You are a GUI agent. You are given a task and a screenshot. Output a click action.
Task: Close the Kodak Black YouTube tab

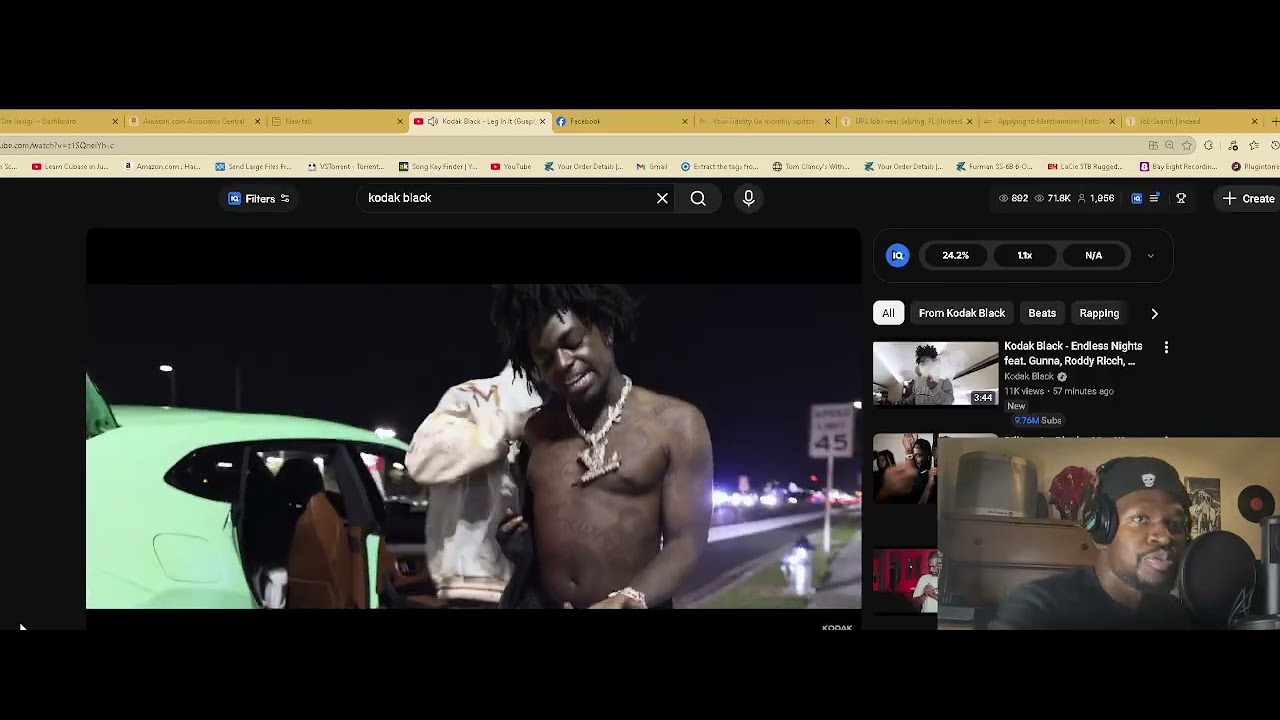tap(543, 121)
